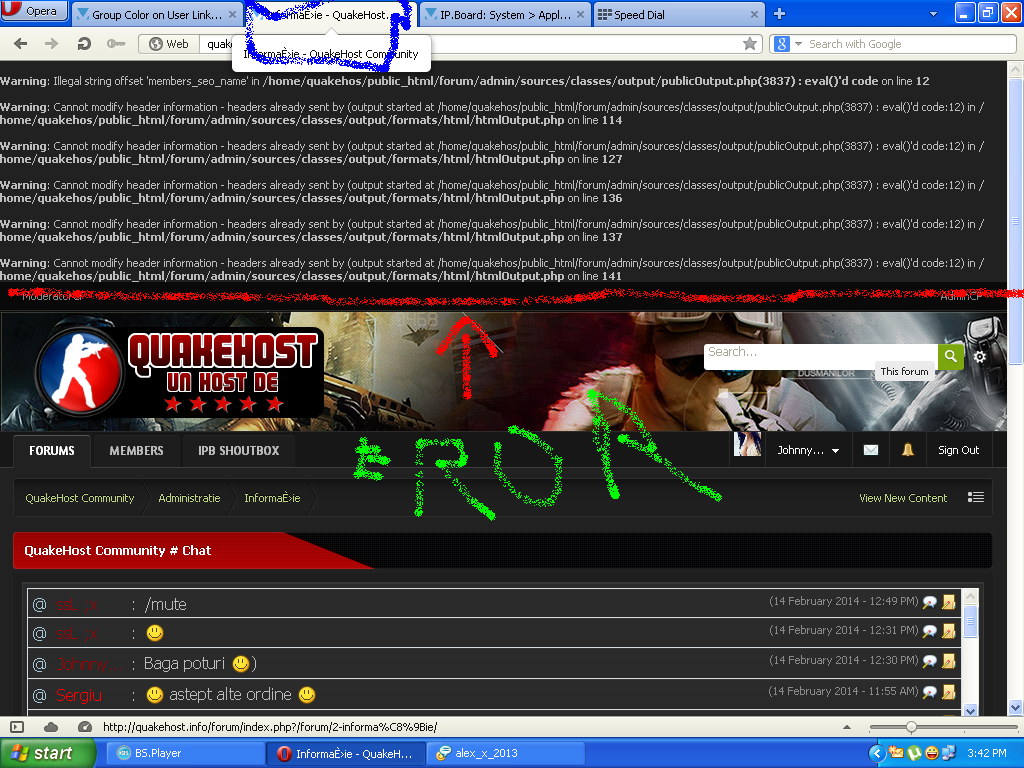Viewport: 1024px width, 768px height.
Task: Open the IPB SHOUTBOX navigation tab
Action: coord(238,451)
